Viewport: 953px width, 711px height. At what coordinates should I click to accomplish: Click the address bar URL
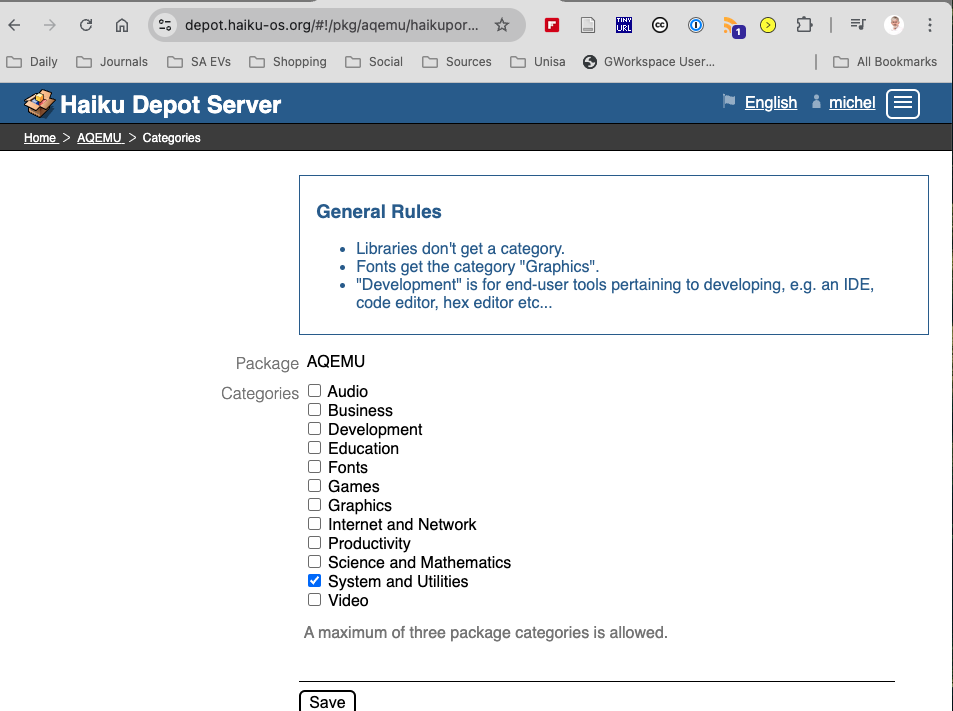(x=331, y=25)
